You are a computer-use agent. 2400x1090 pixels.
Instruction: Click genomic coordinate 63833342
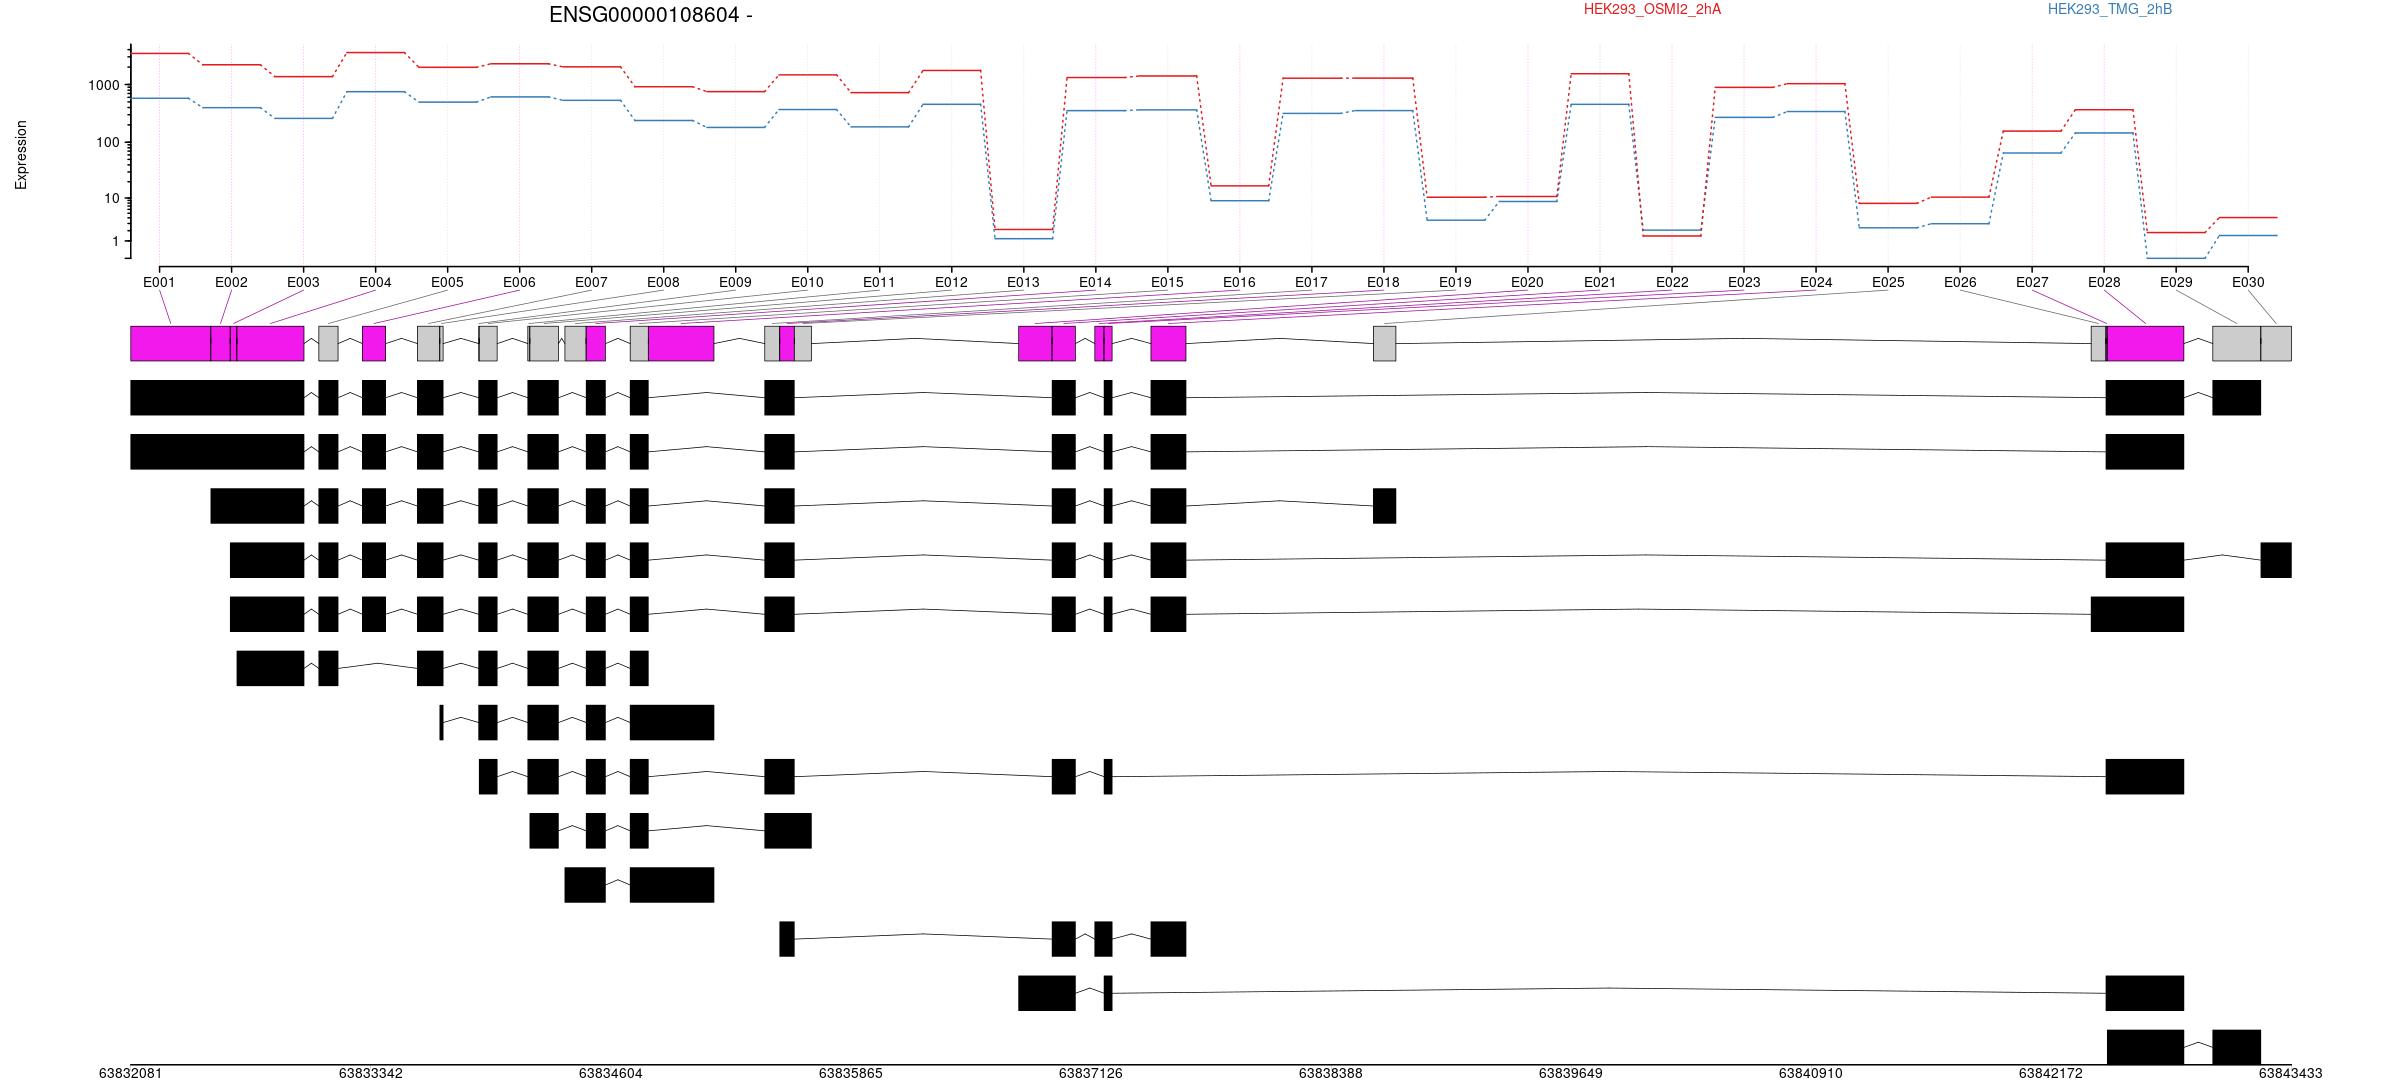point(371,1073)
